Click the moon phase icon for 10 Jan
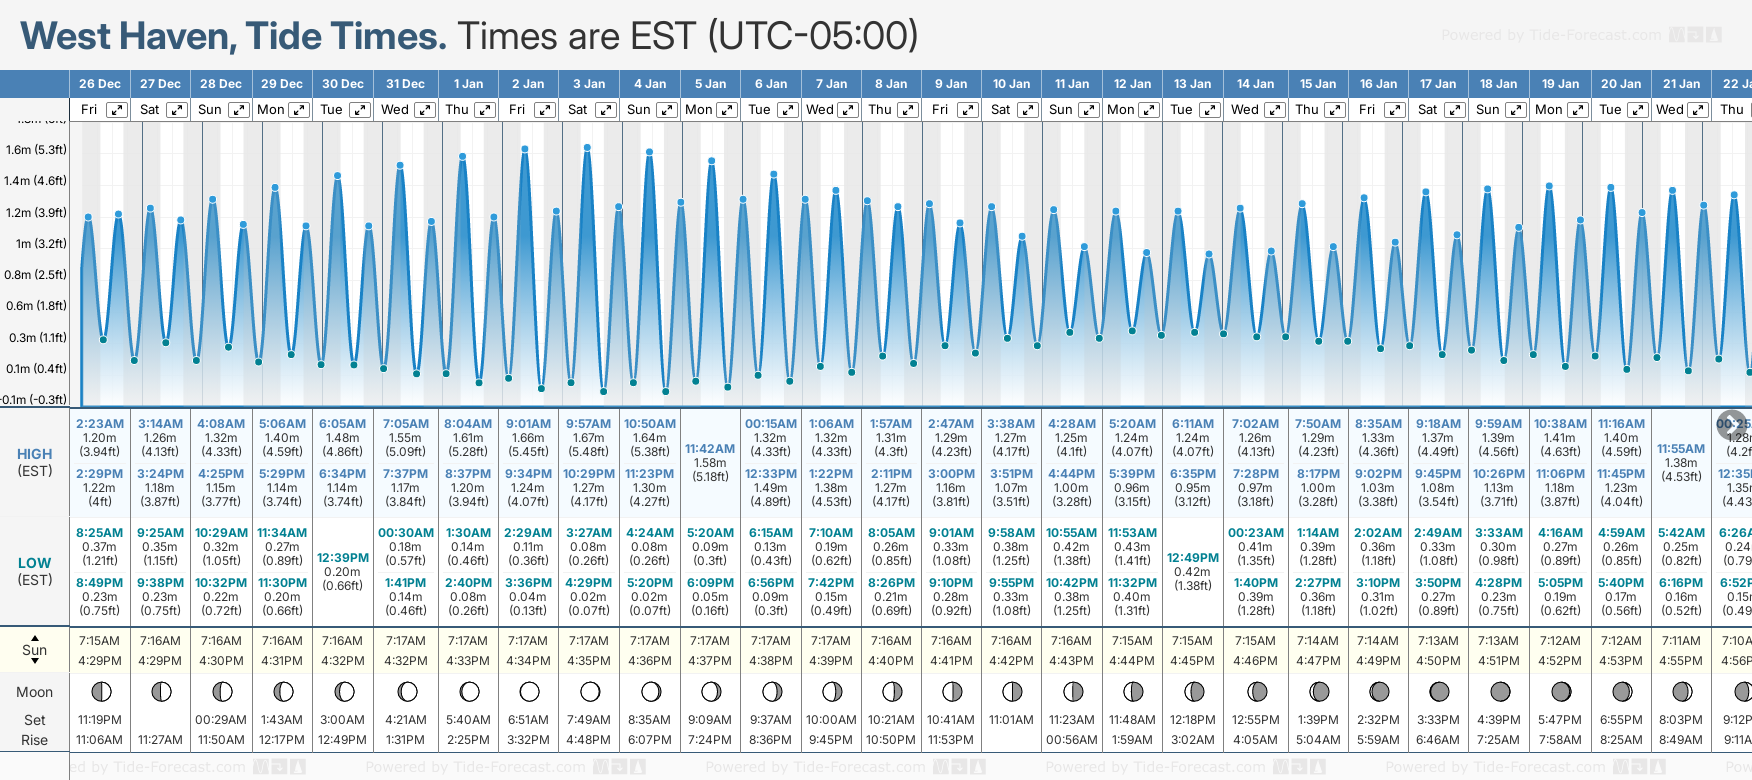Screen dimensions: 1752x780 click(1012, 691)
